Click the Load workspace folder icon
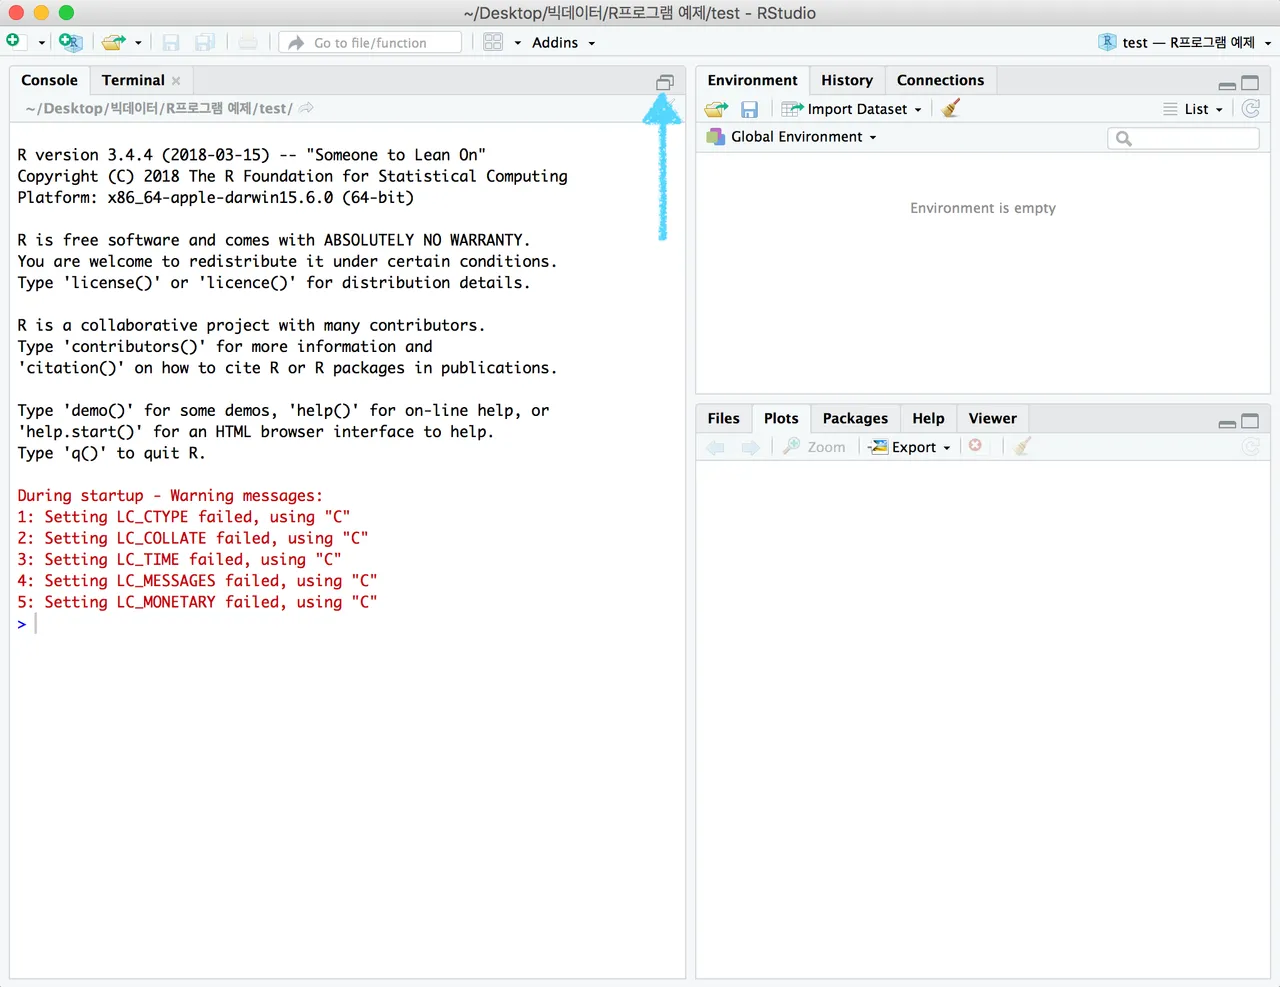1280x987 pixels. click(716, 109)
